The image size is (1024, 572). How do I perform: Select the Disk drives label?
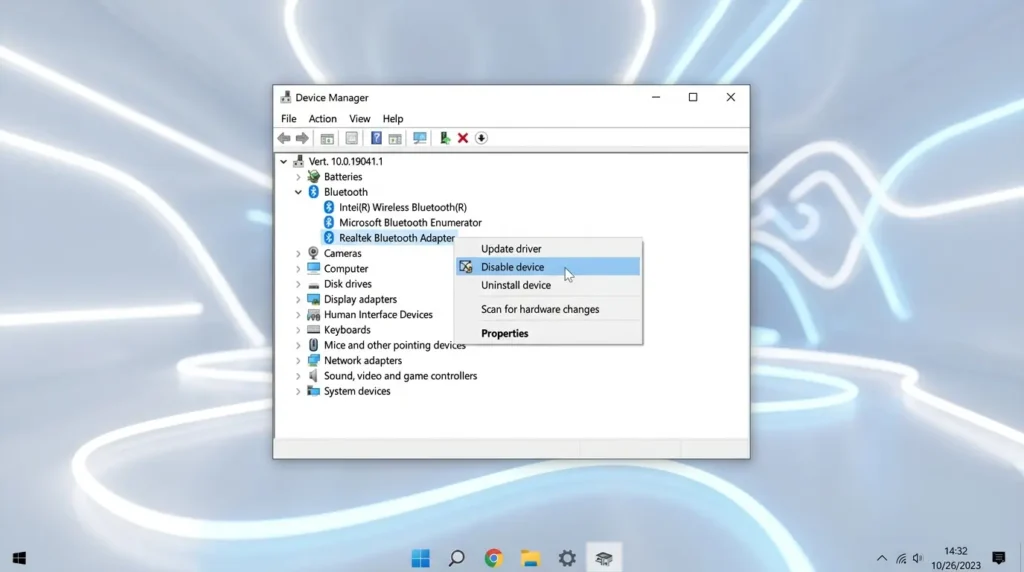tap(347, 284)
